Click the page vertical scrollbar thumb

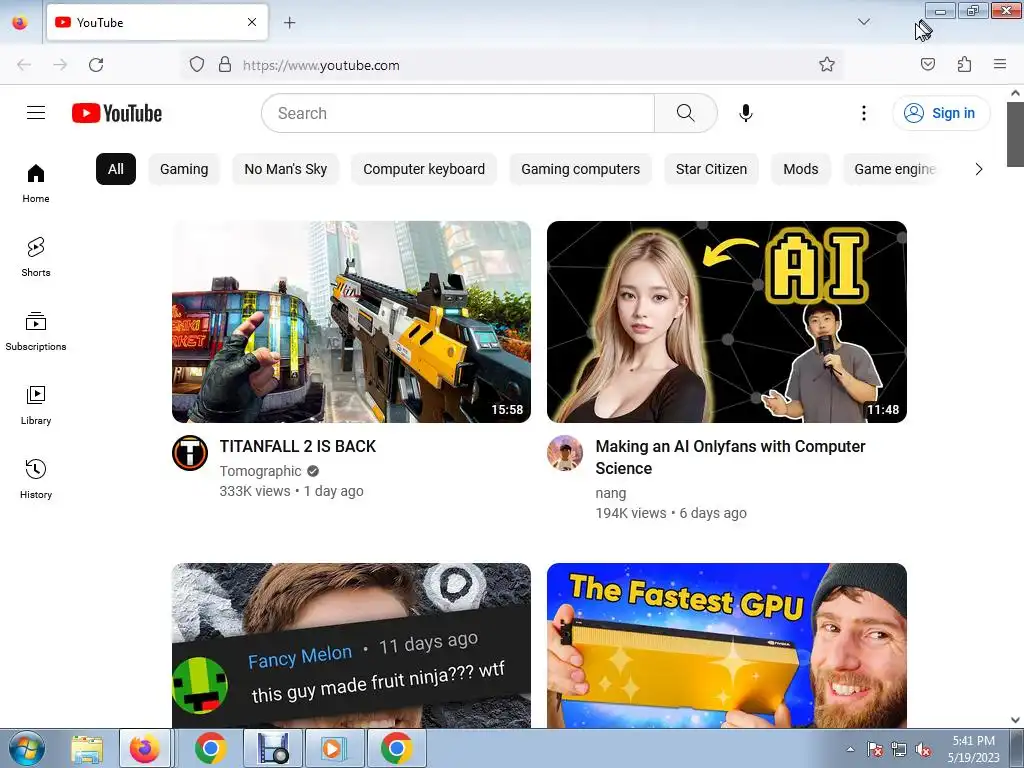point(1015,134)
